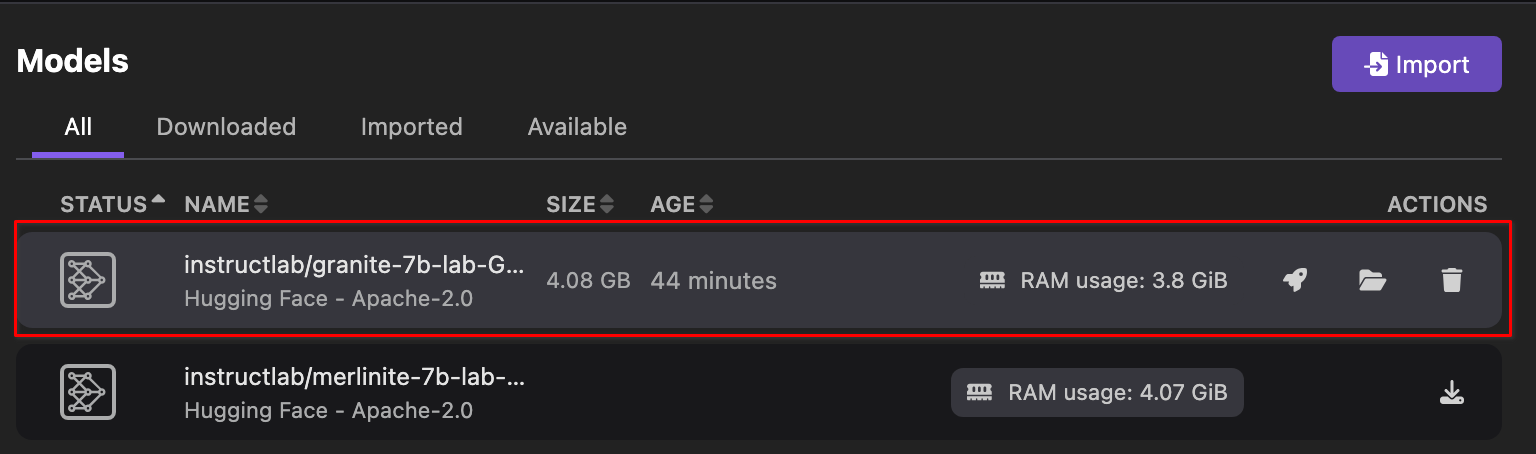Image resolution: width=1536 pixels, height=454 pixels.
Task: Sort models by Name column arrows
Action: 261,204
